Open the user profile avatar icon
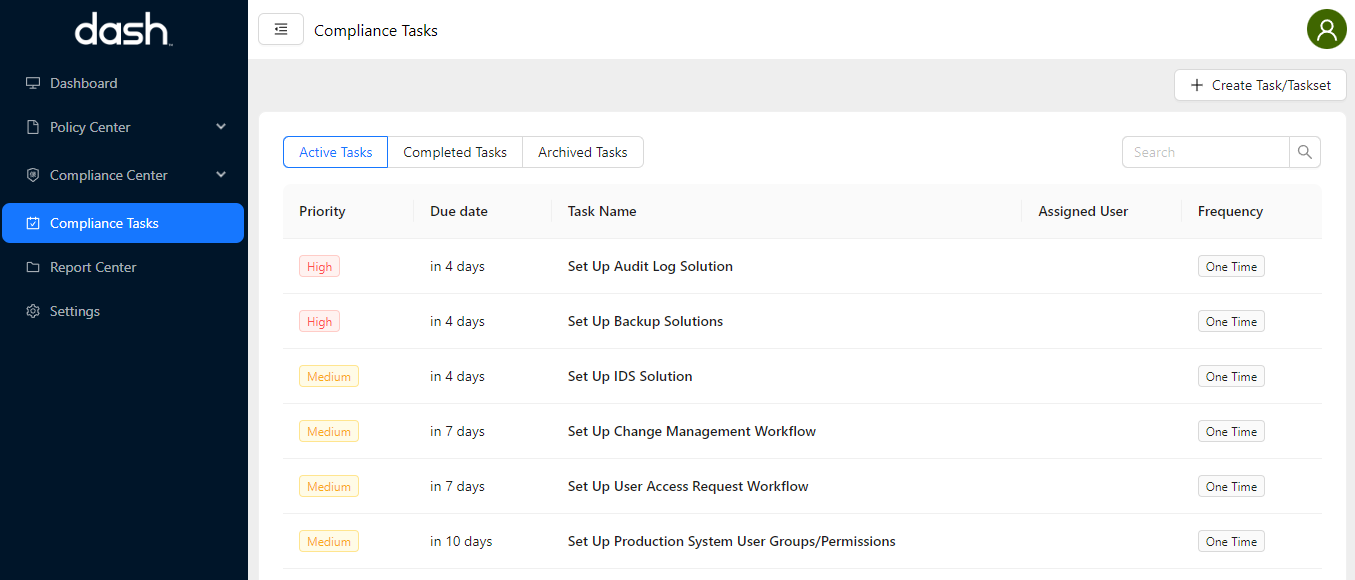This screenshot has width=1355, height=580. tap(1326, 30)
